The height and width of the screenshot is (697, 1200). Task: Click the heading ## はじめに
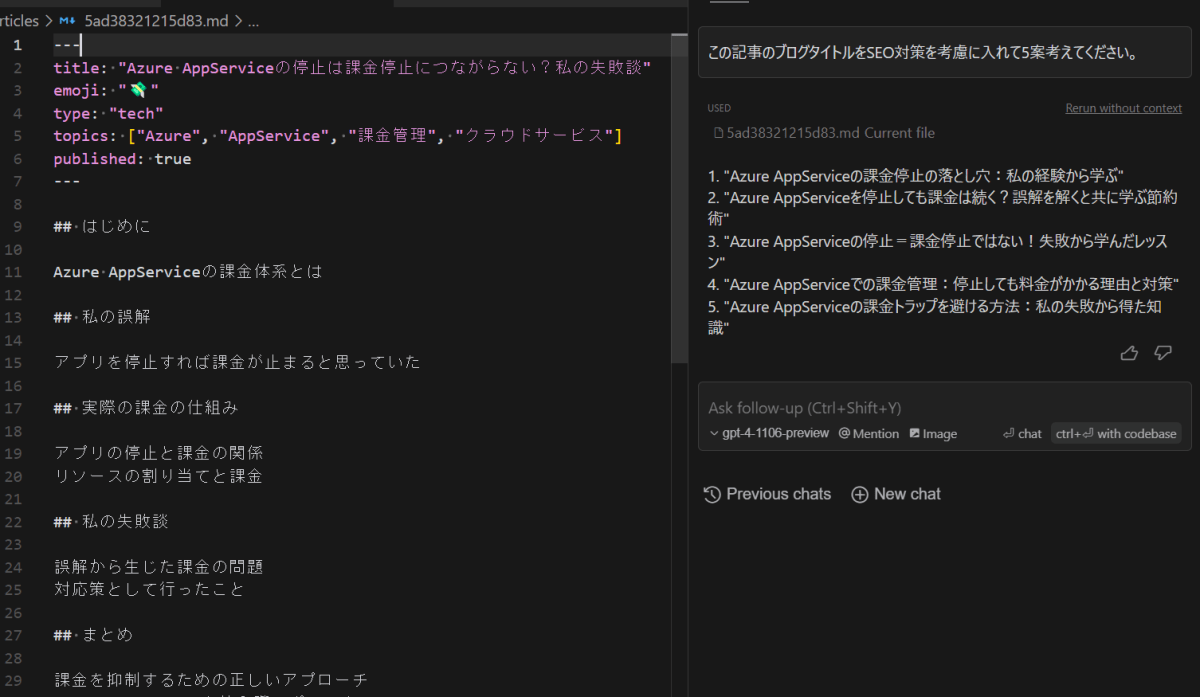tap(102, 227)
